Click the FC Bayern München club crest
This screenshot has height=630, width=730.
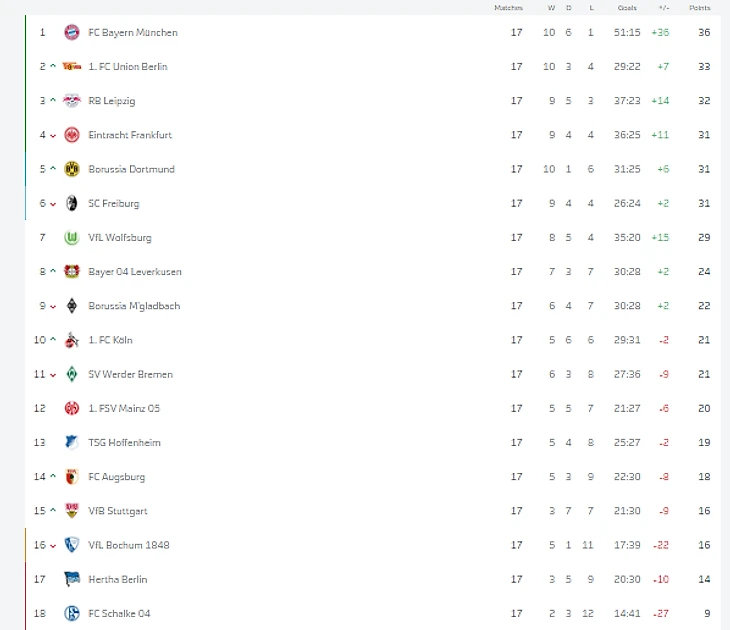[72, 32]
